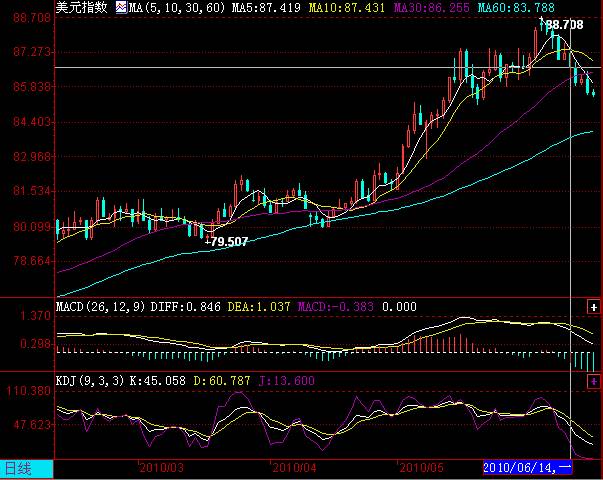Click the DIFF:0.846 reading
603x480 pixels.
[185, 307]
